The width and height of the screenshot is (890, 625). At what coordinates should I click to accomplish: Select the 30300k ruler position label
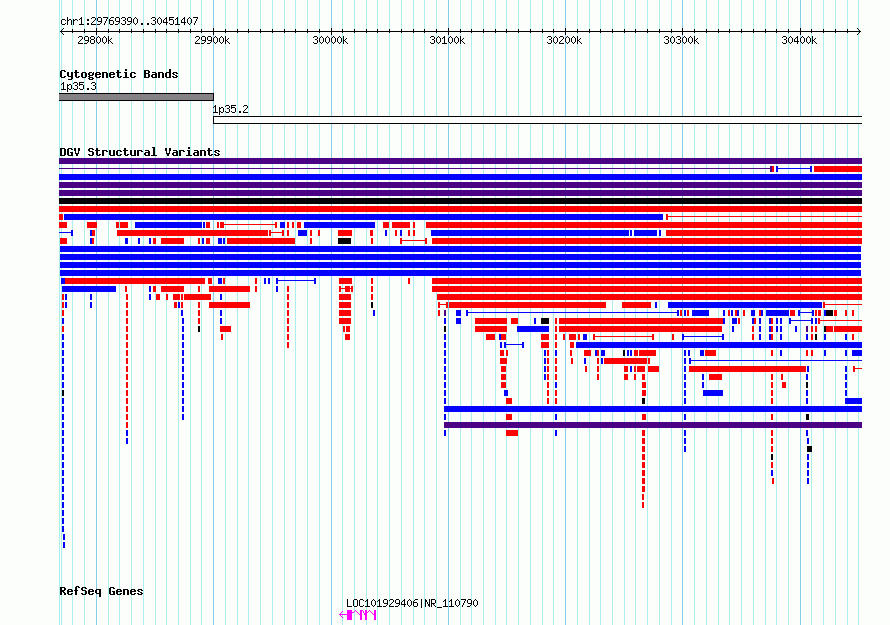681,40
